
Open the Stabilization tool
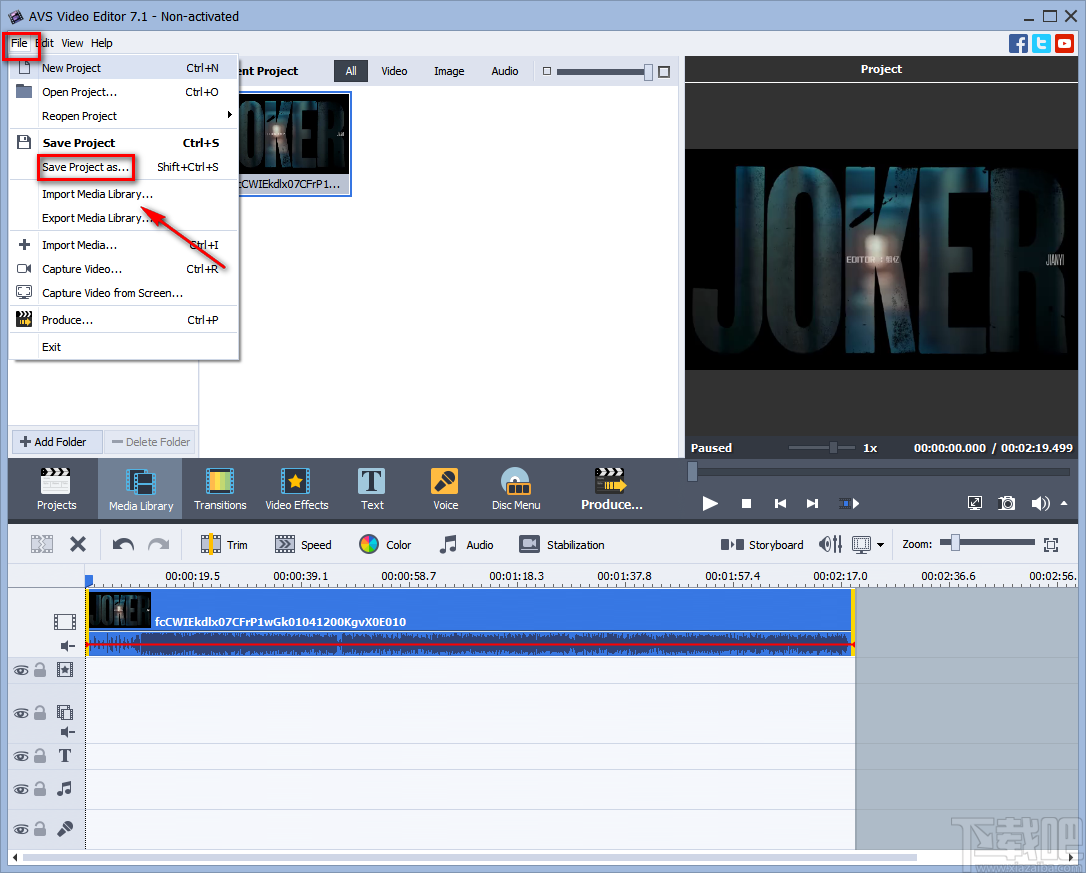pos(562,545)
